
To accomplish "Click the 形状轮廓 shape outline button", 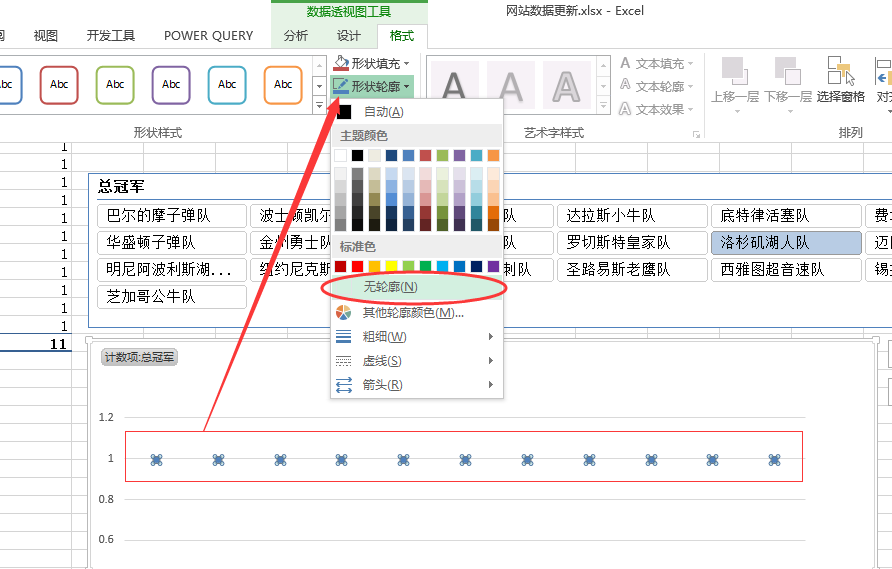I will pos(371,86).
